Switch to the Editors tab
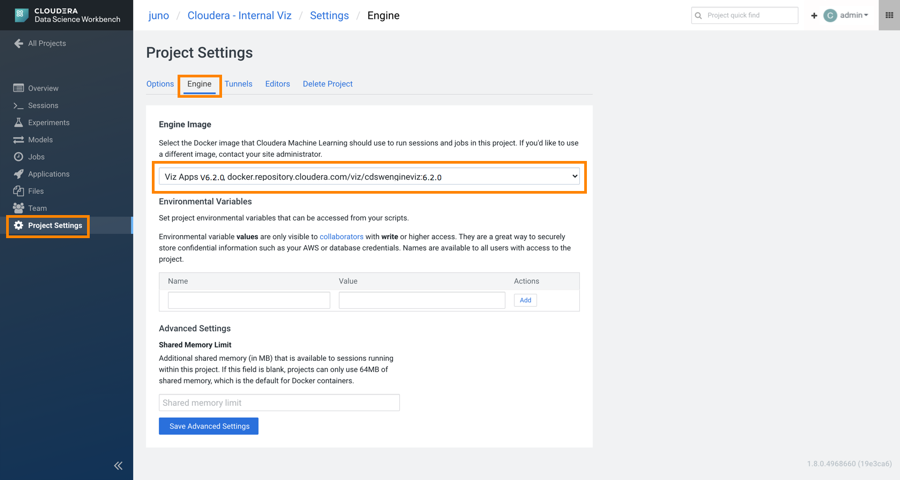 (x=277, y=84)
